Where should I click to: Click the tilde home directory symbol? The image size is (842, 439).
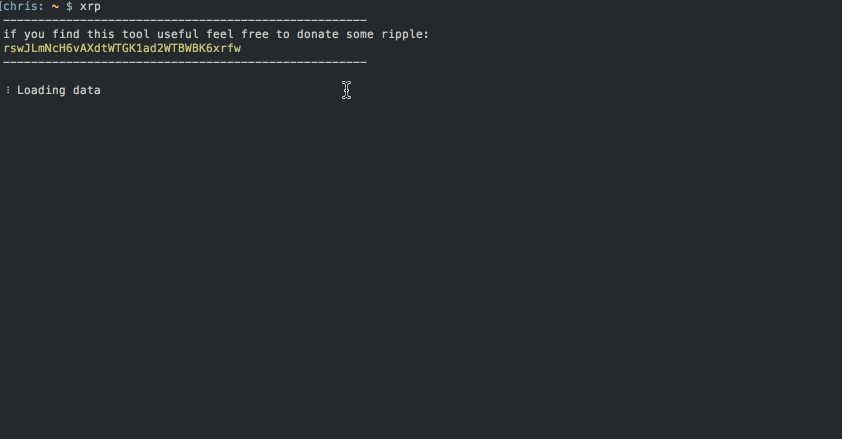[x=55, y=6]
